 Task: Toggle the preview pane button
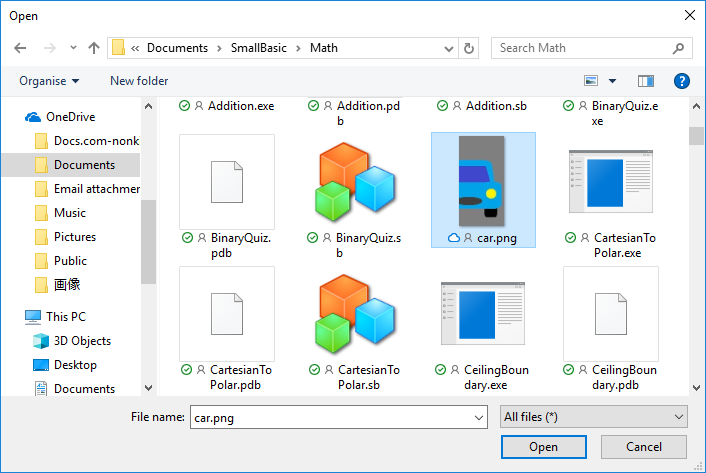click(x=646, y=81)
